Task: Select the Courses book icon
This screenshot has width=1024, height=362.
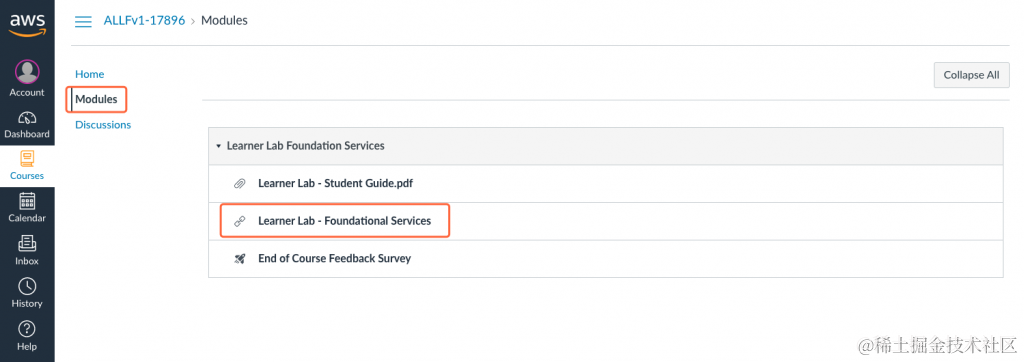Action: tap(27, 159)
